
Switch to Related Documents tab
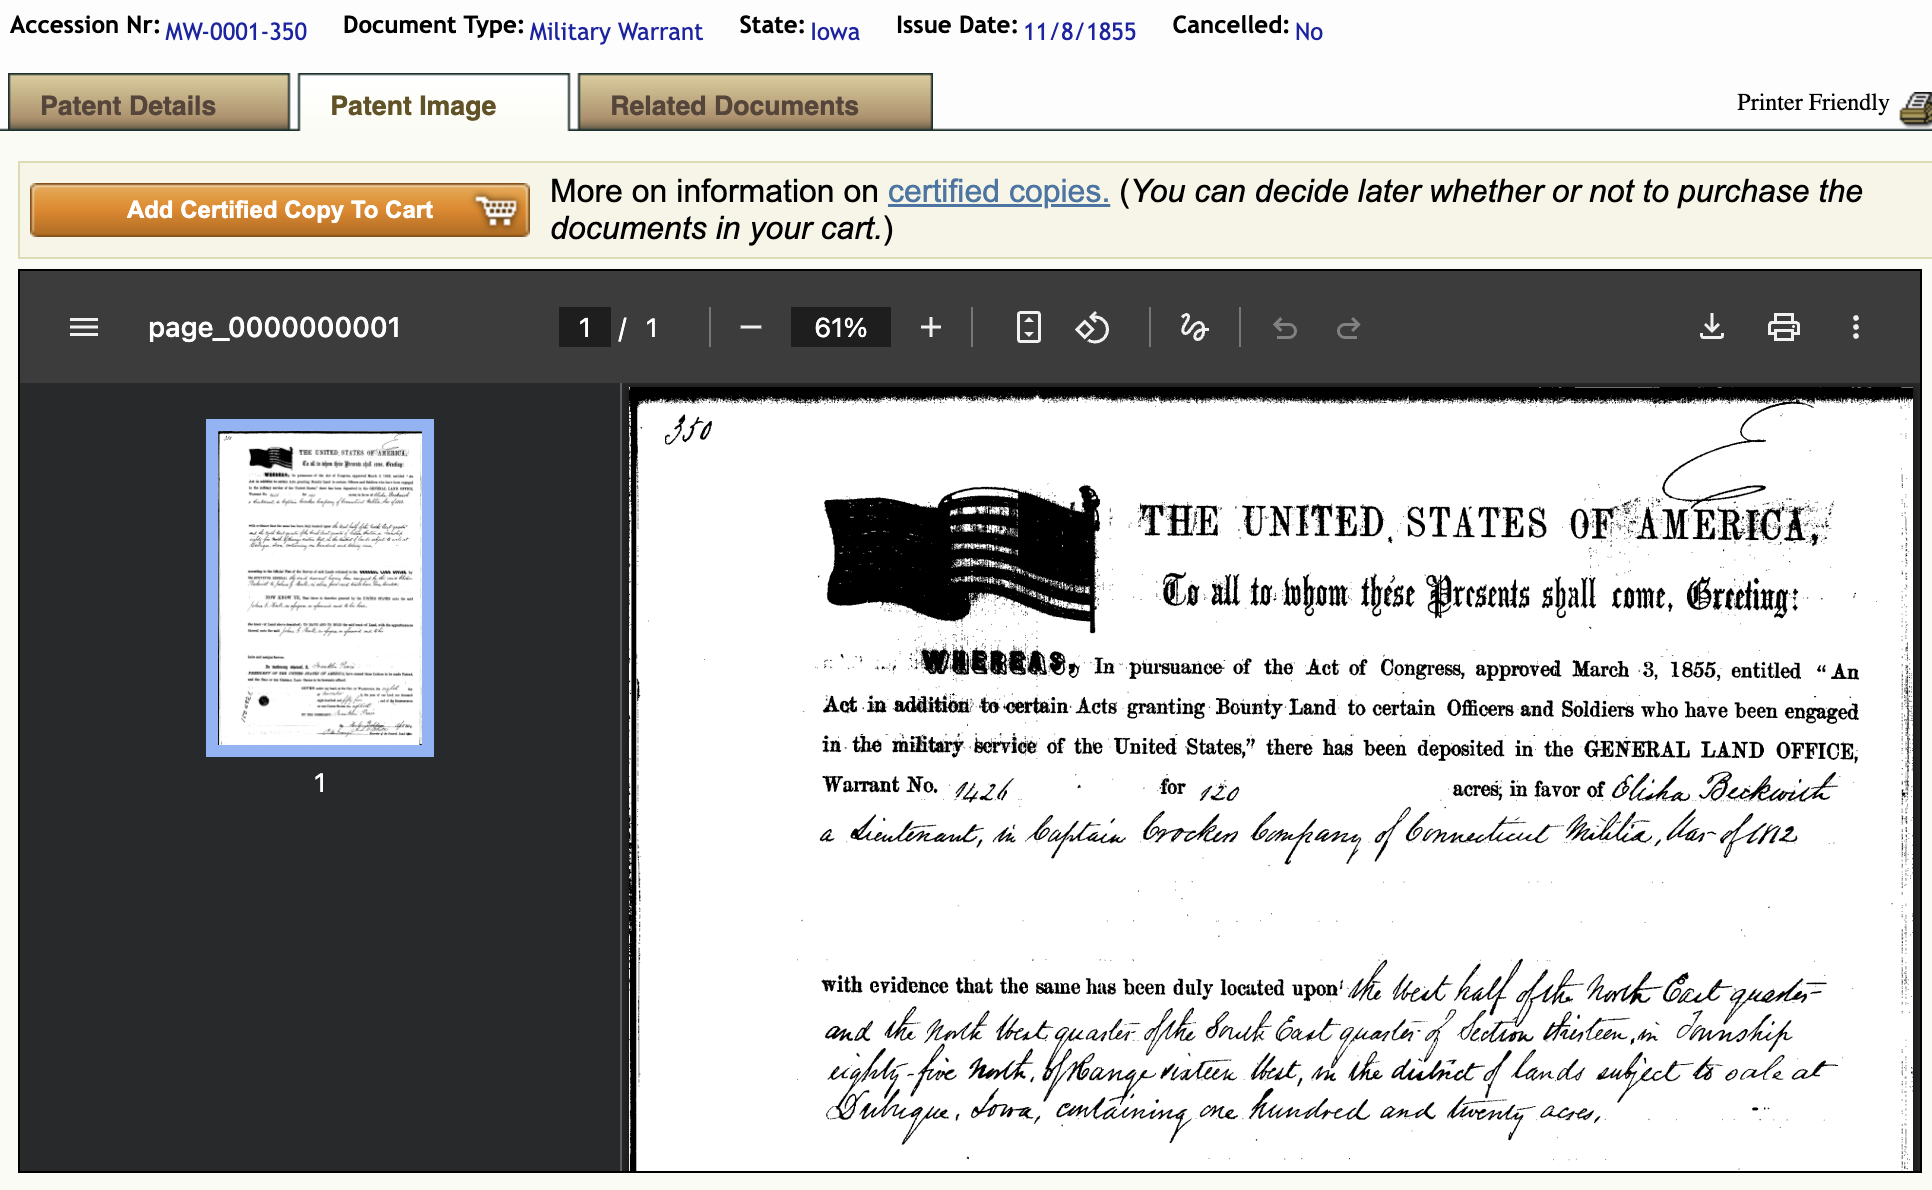point(755,103)
